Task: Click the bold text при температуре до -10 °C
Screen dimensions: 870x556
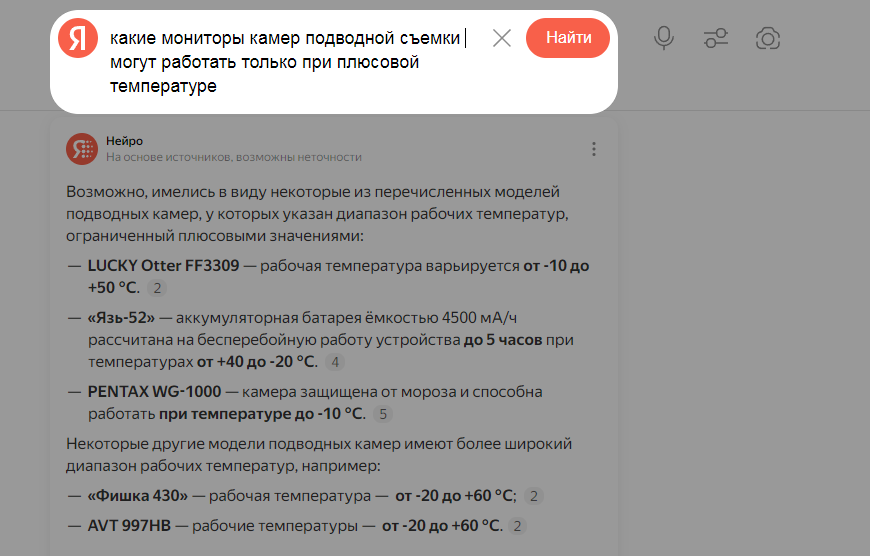Action: point(262,414)
